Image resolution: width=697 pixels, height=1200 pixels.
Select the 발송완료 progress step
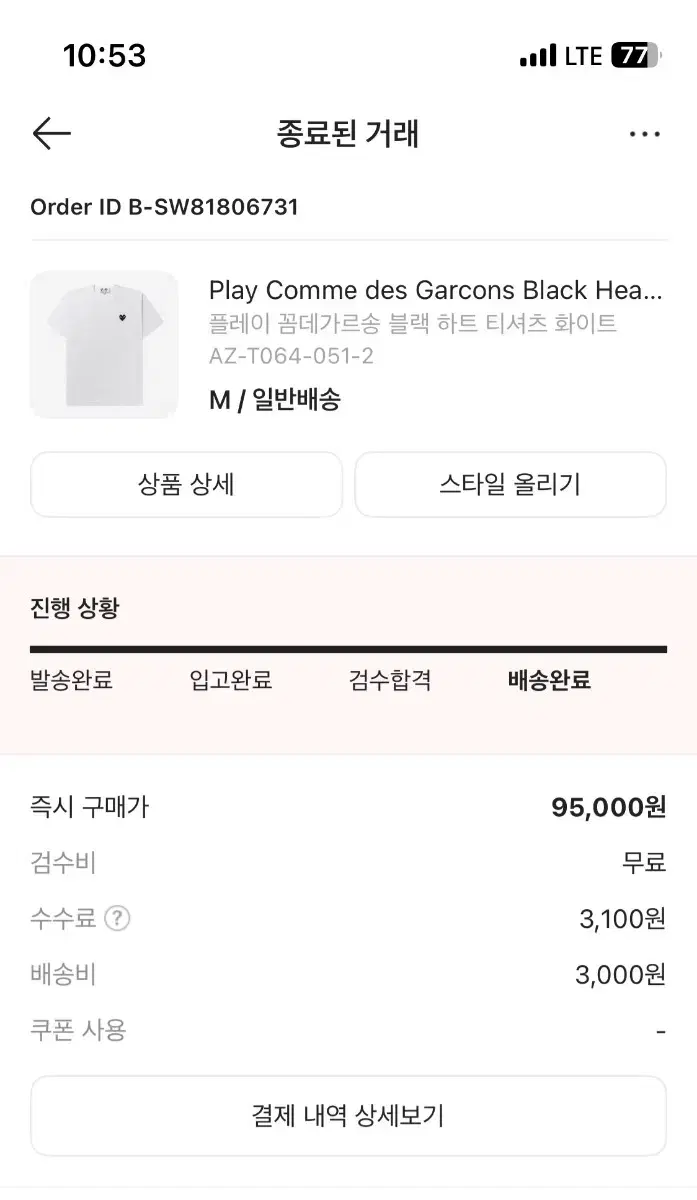(70, 680)
